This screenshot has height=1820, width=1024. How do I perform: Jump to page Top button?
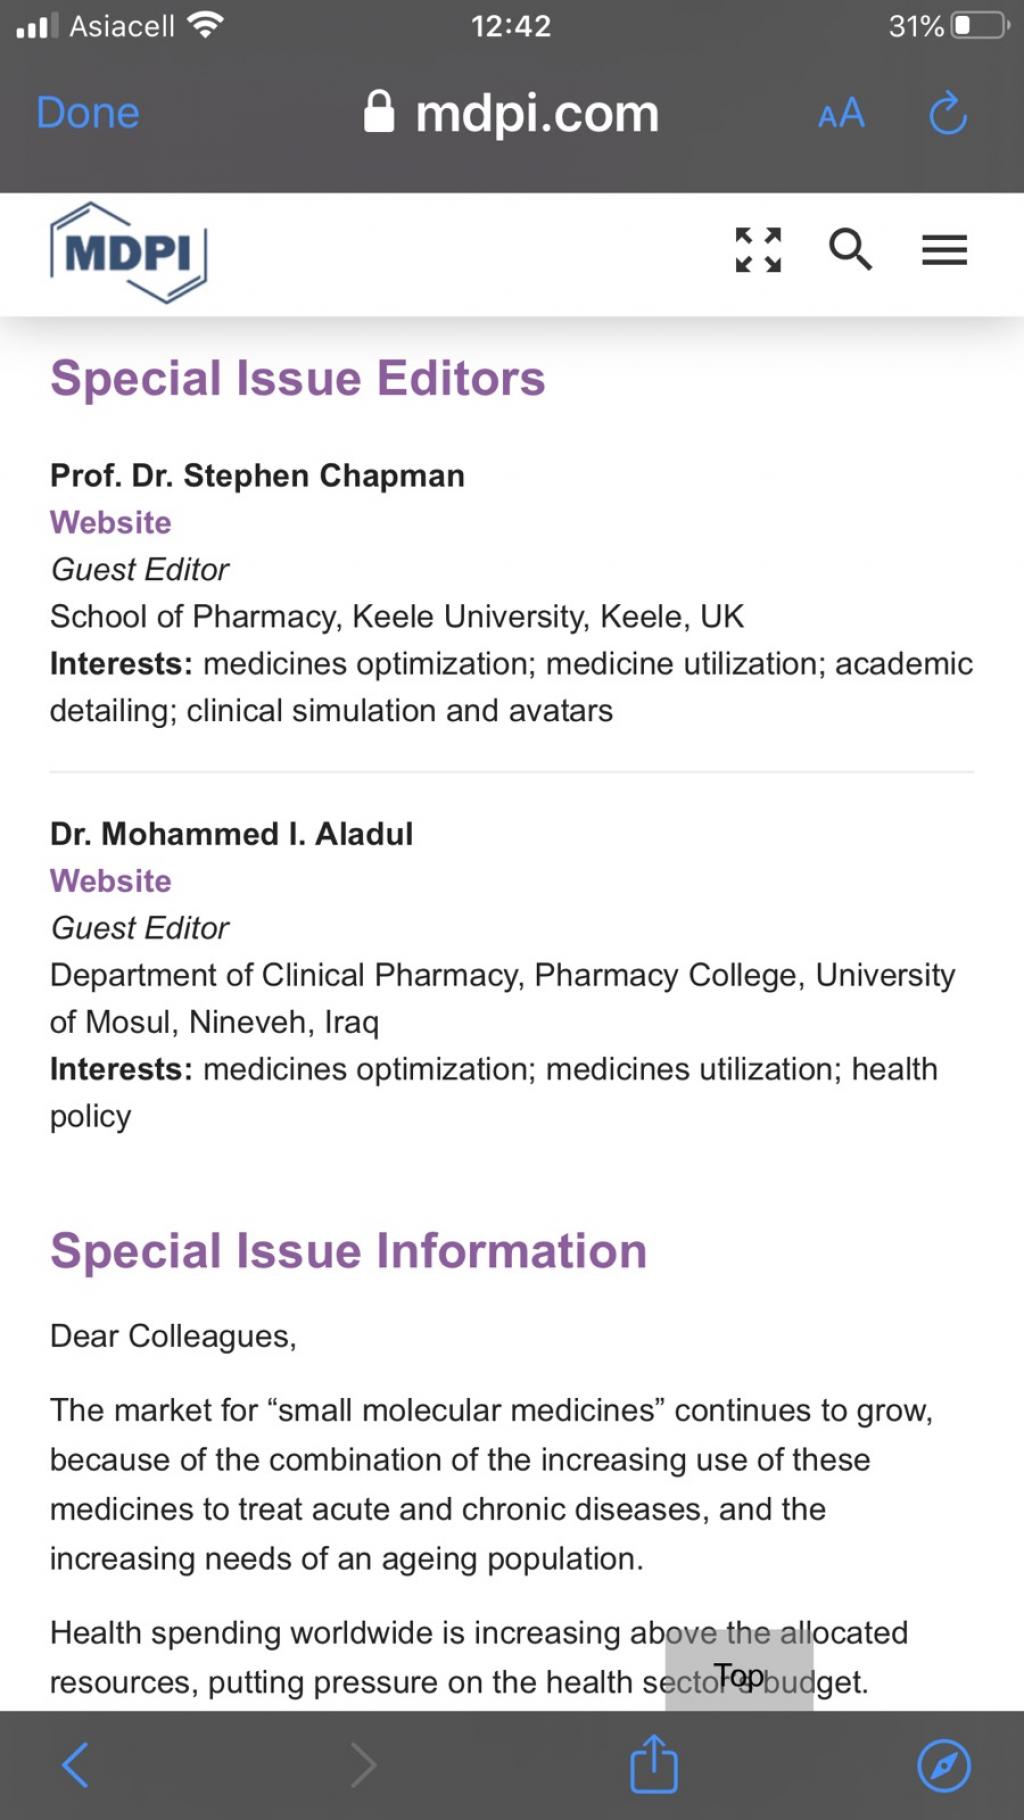click(739, 1675)
